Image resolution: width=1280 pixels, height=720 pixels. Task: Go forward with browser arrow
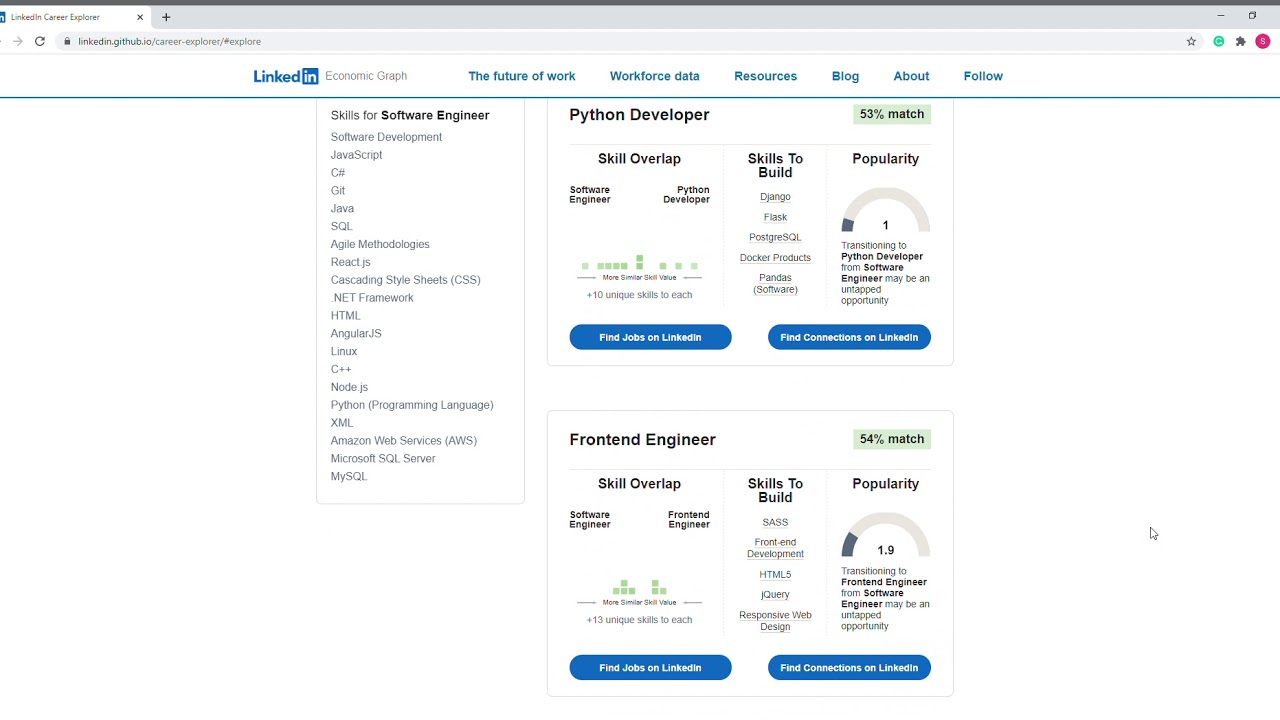click(17, 41)
